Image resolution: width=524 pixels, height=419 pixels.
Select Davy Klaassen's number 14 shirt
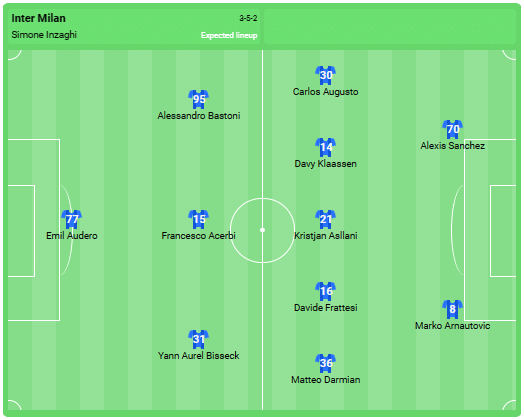tap(325, 147)
